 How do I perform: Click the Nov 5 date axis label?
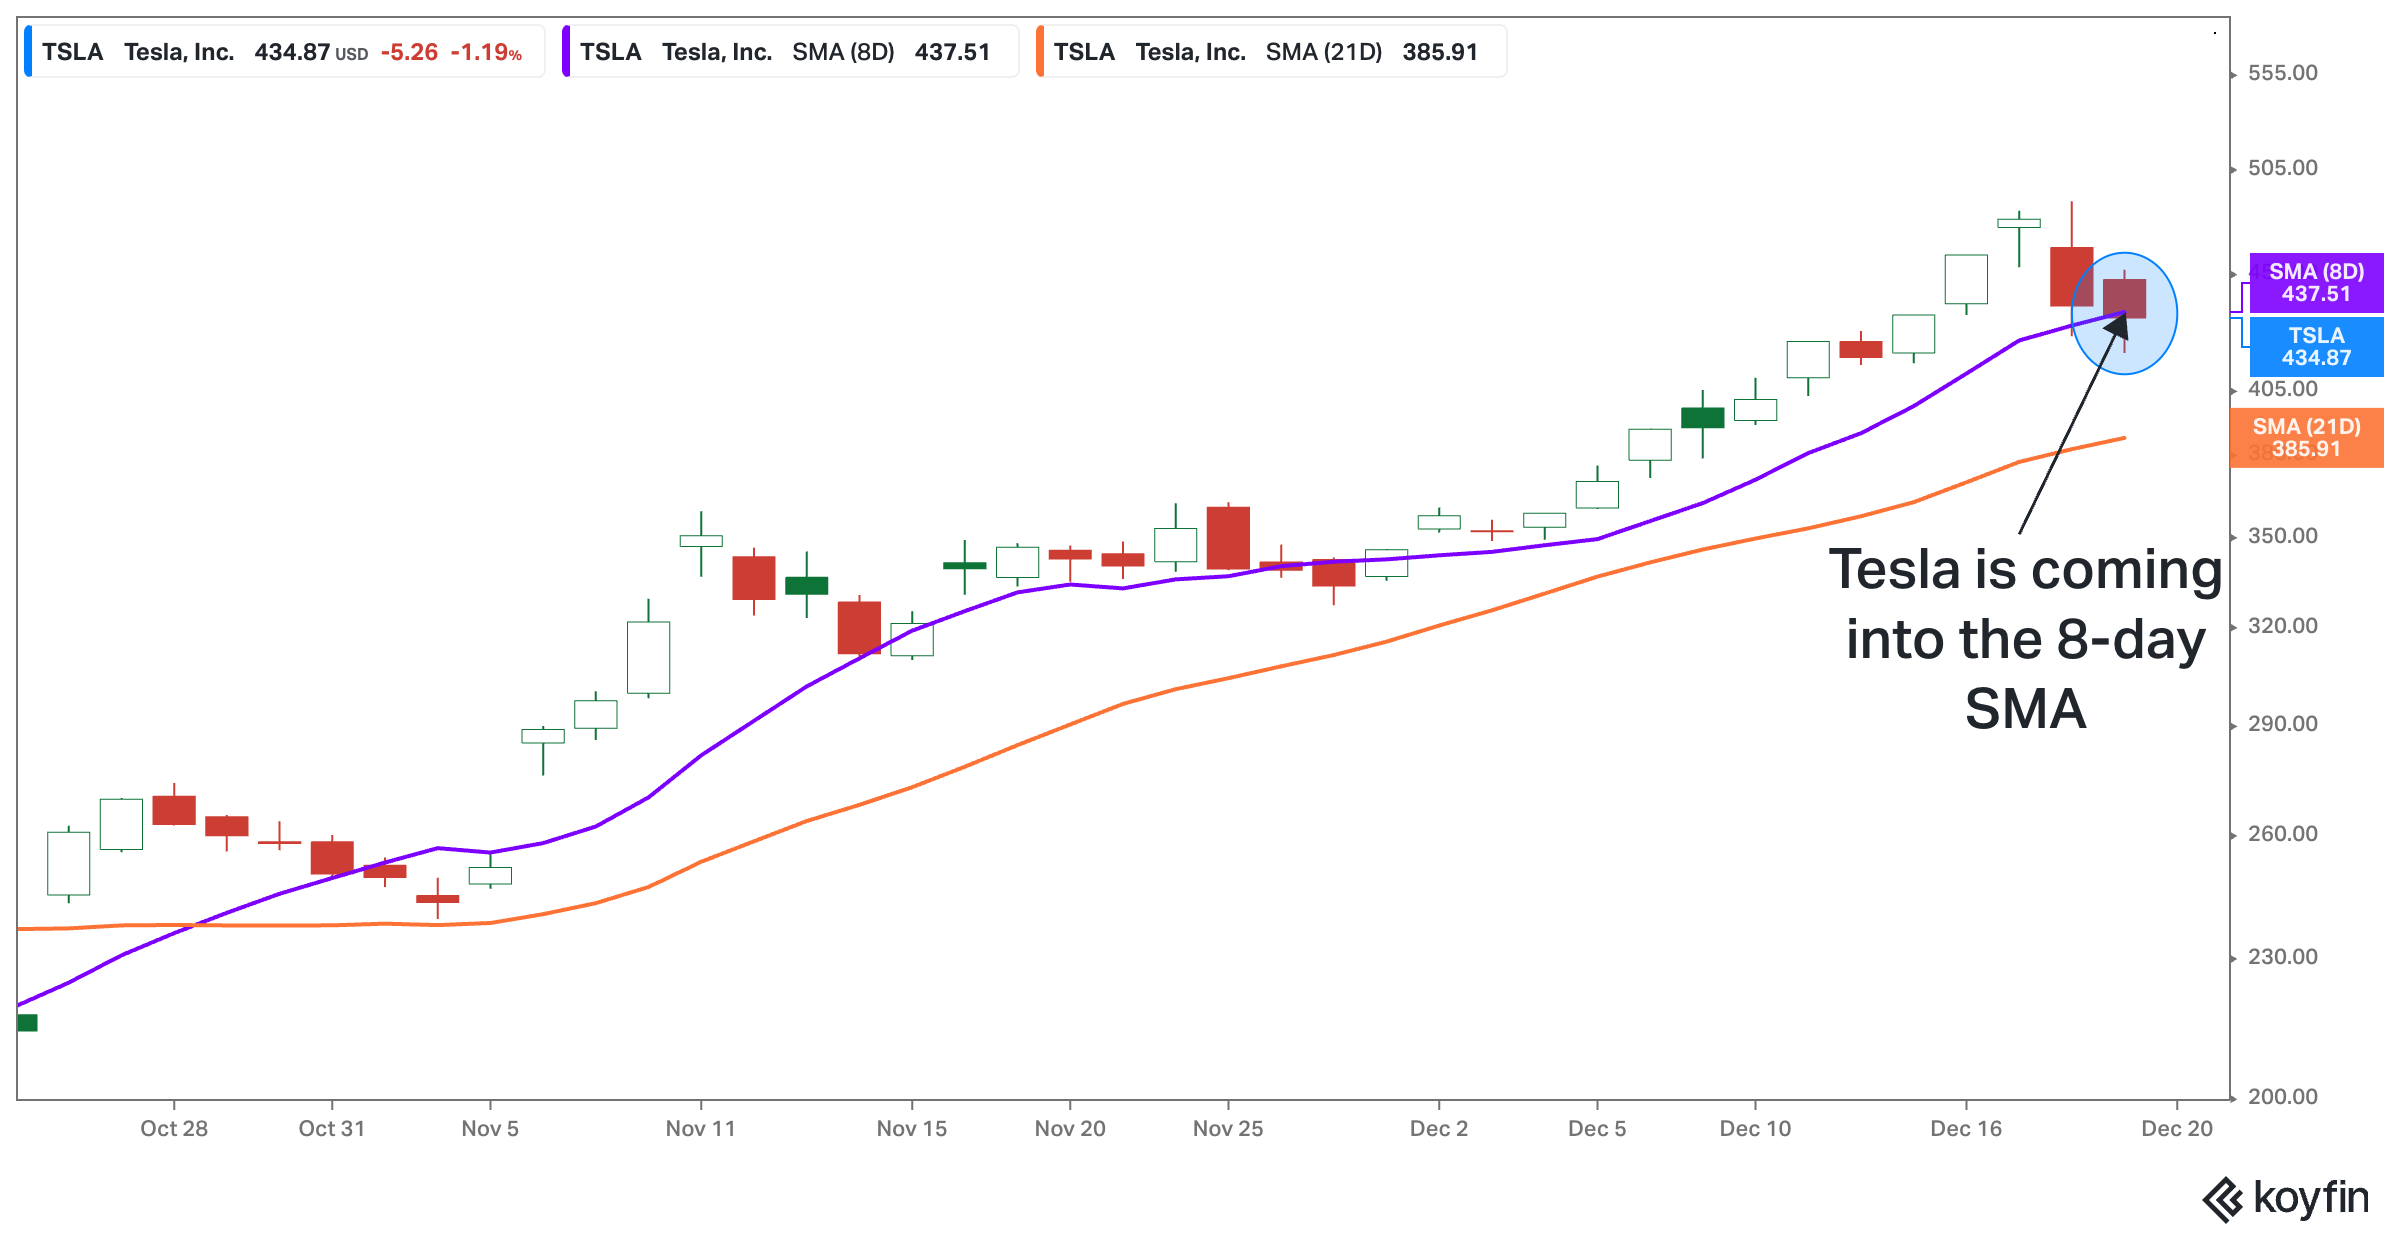tap(490, 1129)
